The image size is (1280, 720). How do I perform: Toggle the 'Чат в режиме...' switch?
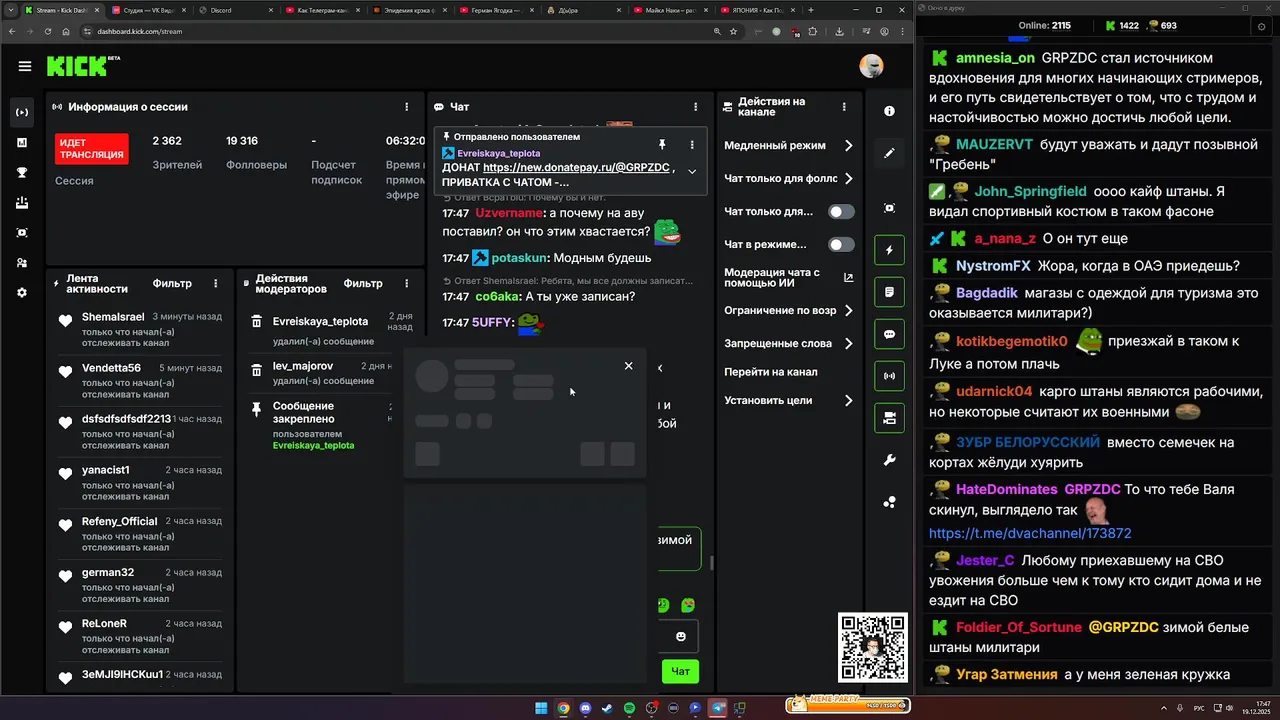click(841, 245)
